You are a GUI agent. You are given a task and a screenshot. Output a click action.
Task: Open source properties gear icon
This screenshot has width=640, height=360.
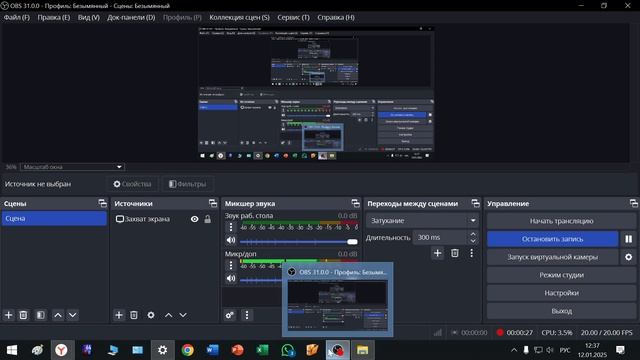[151, 315]
